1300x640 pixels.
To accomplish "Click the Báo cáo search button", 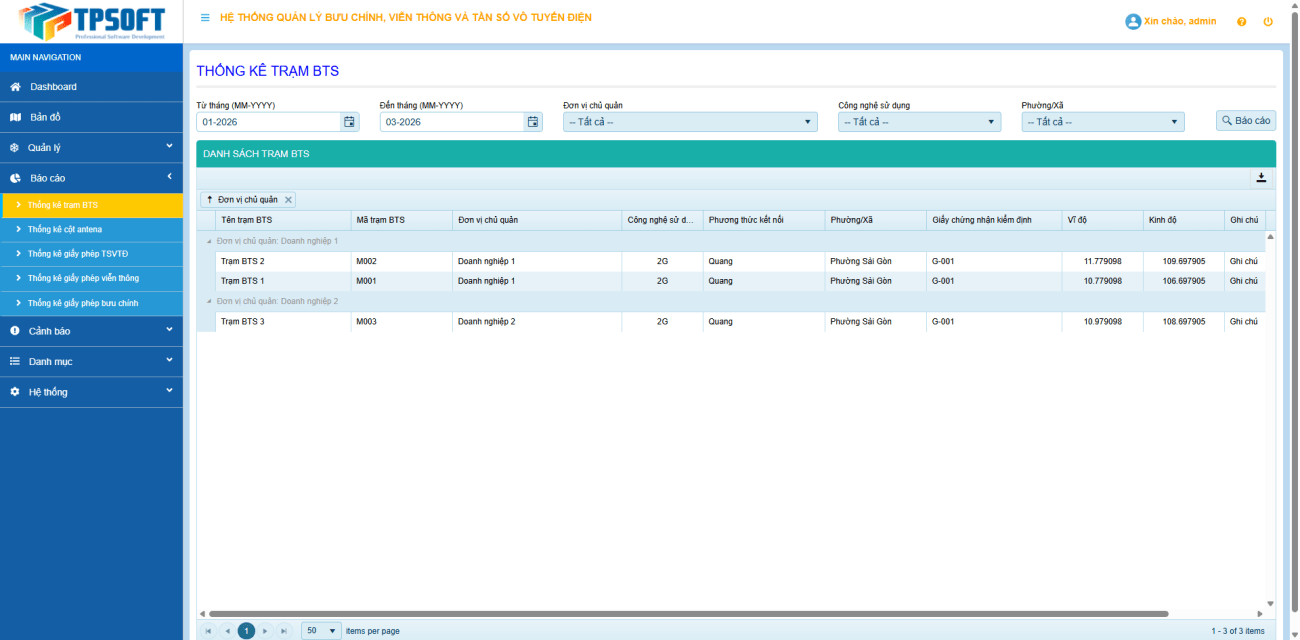I will 1245,120.
